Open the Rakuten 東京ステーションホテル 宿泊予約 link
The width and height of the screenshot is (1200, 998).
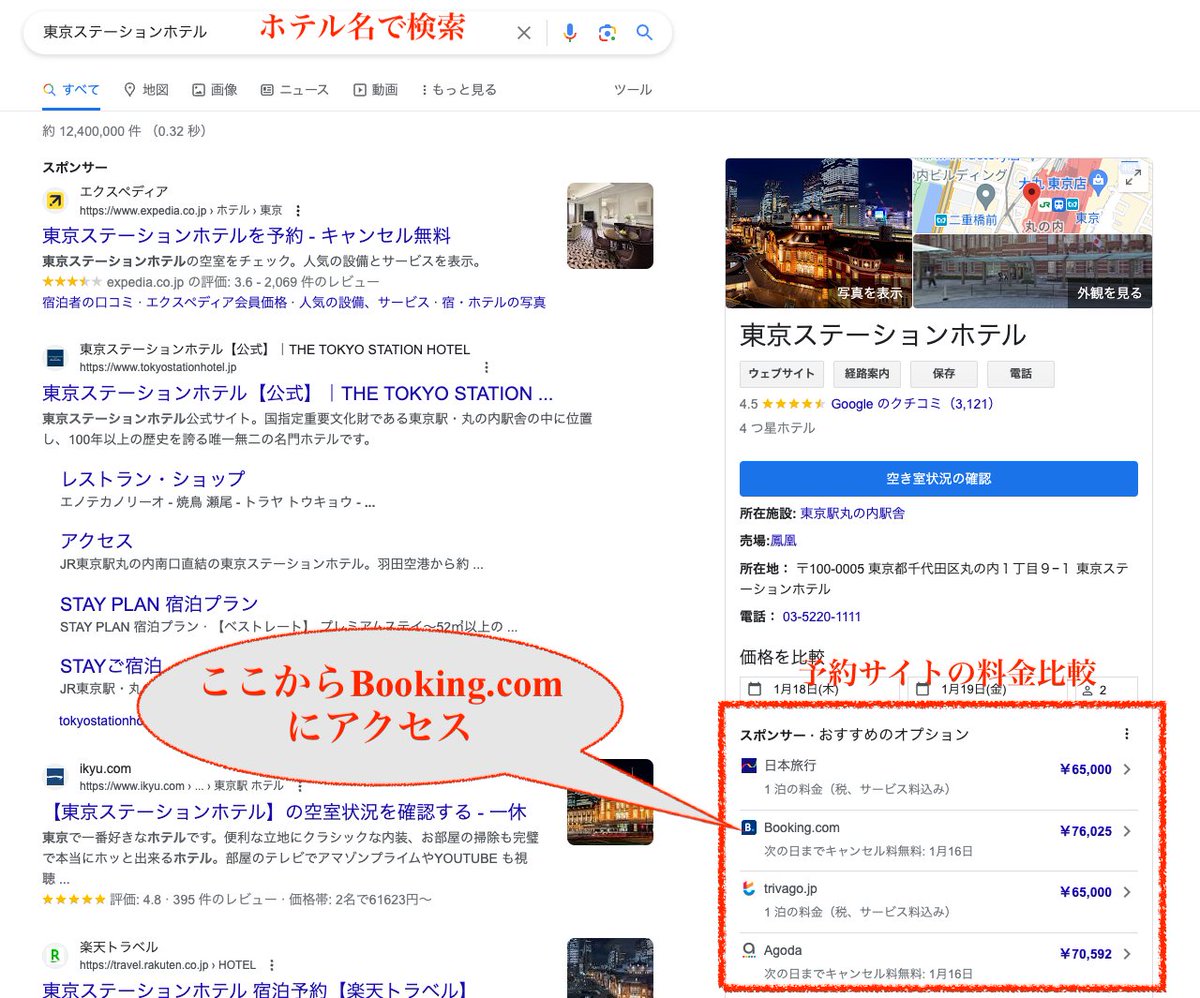coord(255,989)
